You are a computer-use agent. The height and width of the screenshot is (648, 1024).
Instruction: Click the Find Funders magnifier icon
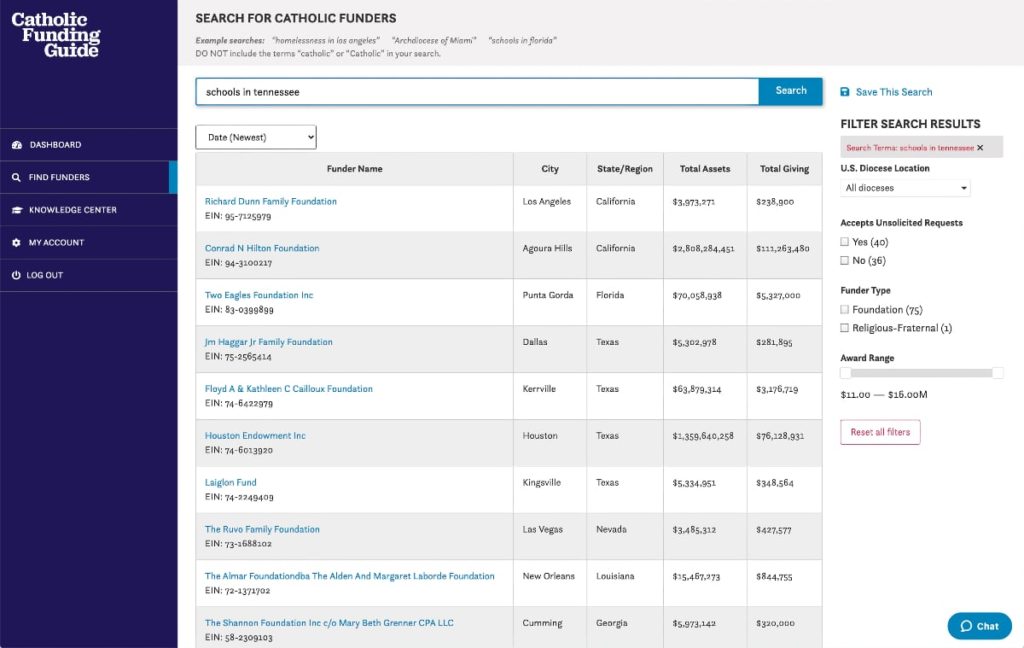(16, 178)
